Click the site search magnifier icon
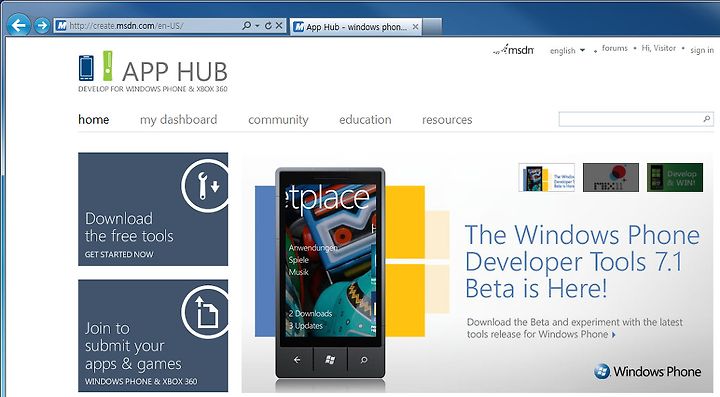 (x=707, y=119)
